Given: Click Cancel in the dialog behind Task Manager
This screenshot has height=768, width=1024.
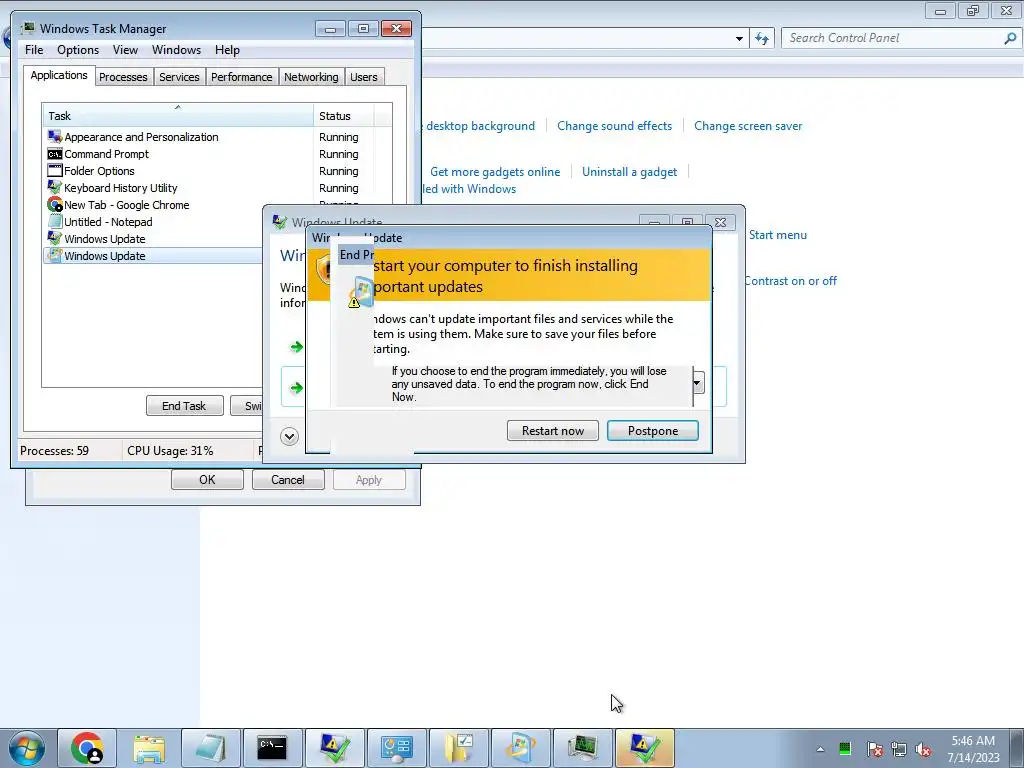Looking at the screenshot, I should pos(288,480).
